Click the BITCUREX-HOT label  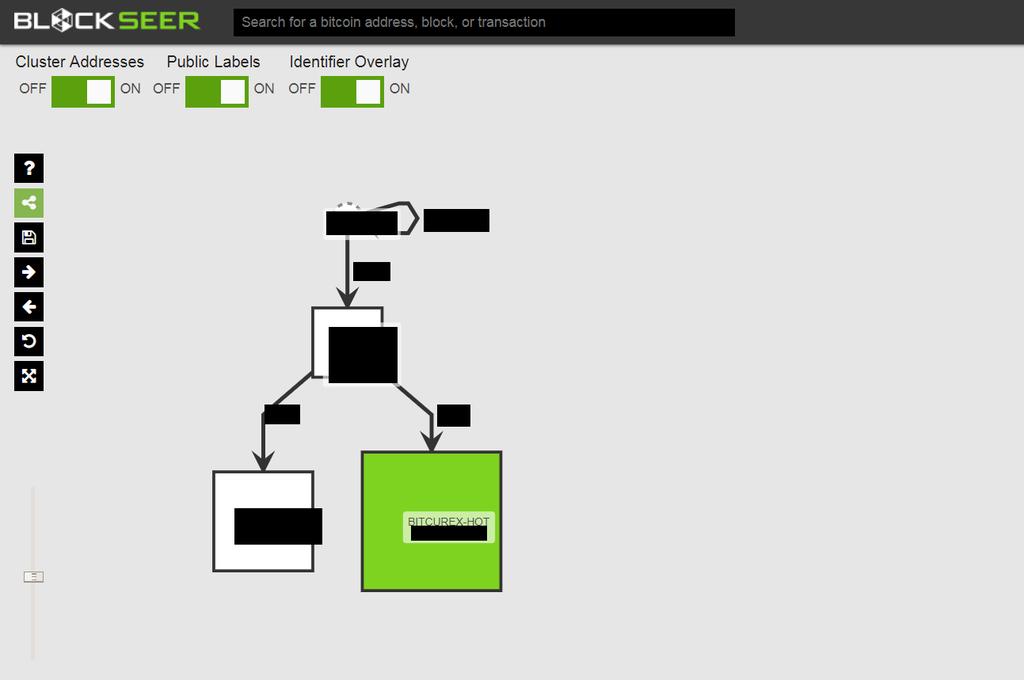[449, 521]
